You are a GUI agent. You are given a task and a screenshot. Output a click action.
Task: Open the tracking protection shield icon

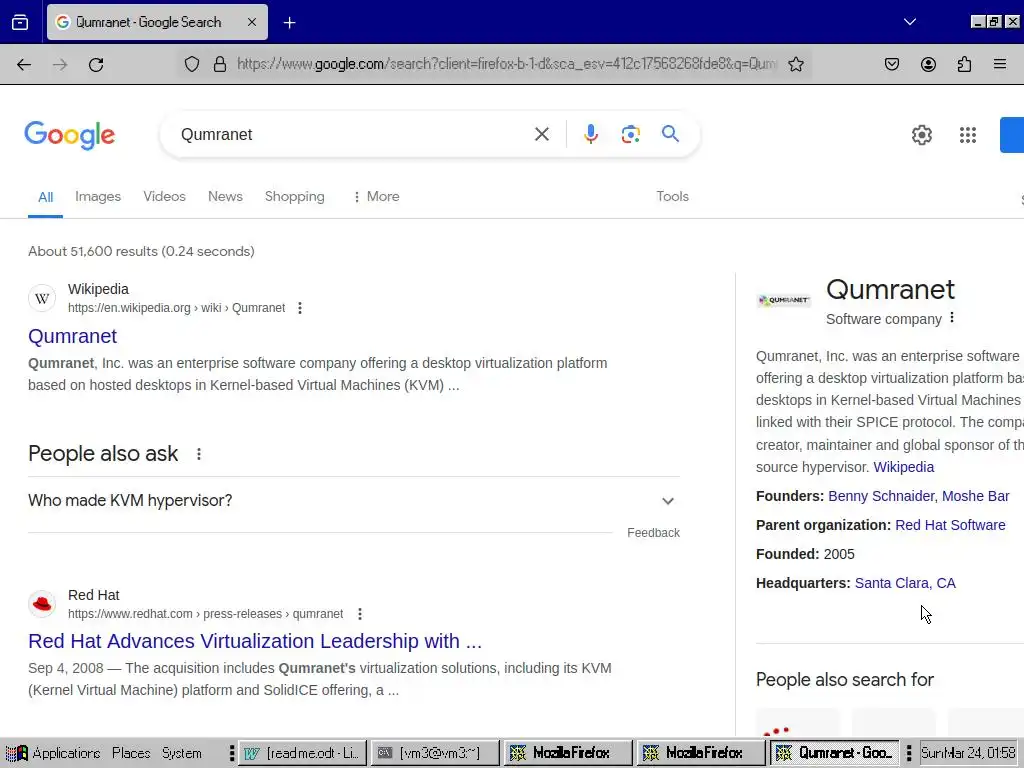pyautogui.click(x=191, y=64)
